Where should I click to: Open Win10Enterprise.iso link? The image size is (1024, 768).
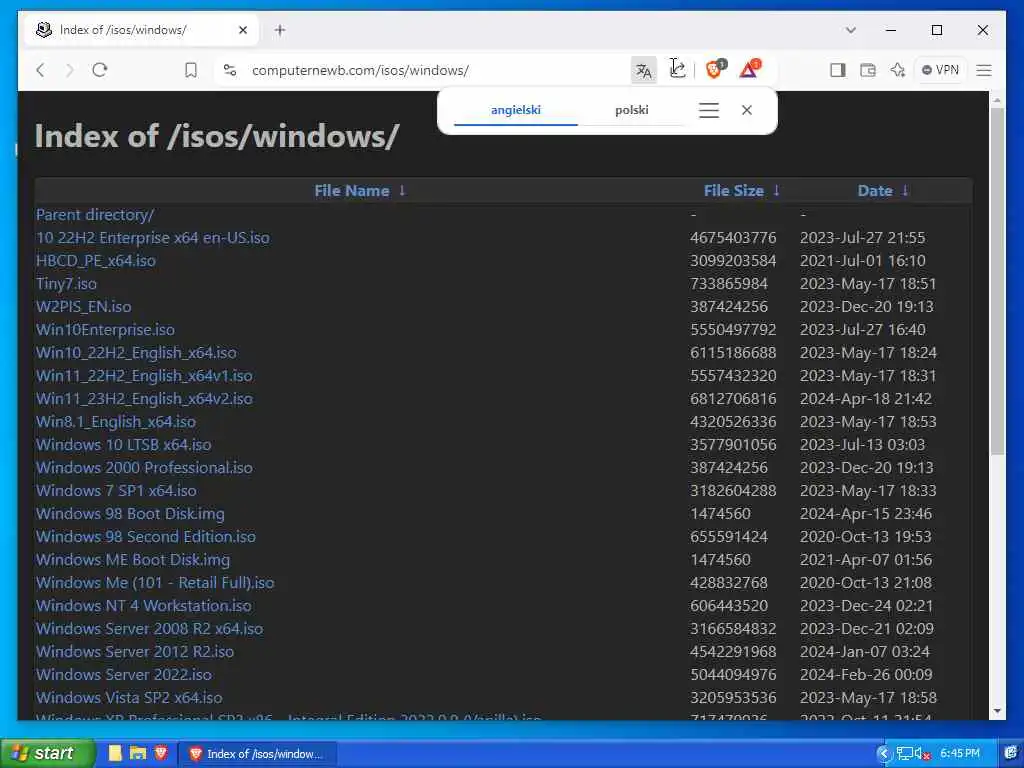(105, 330)
